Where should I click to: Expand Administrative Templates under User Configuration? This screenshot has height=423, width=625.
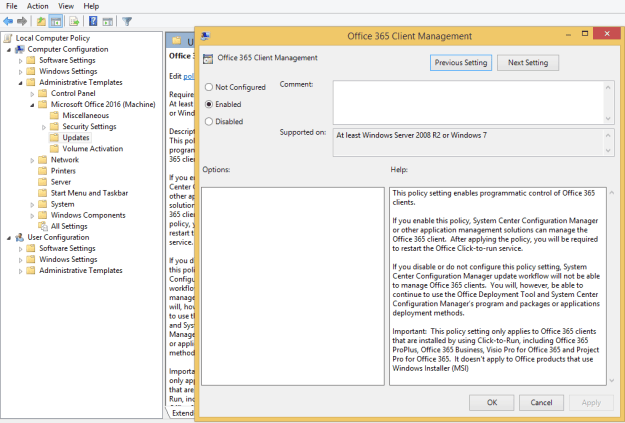[20, 271]
